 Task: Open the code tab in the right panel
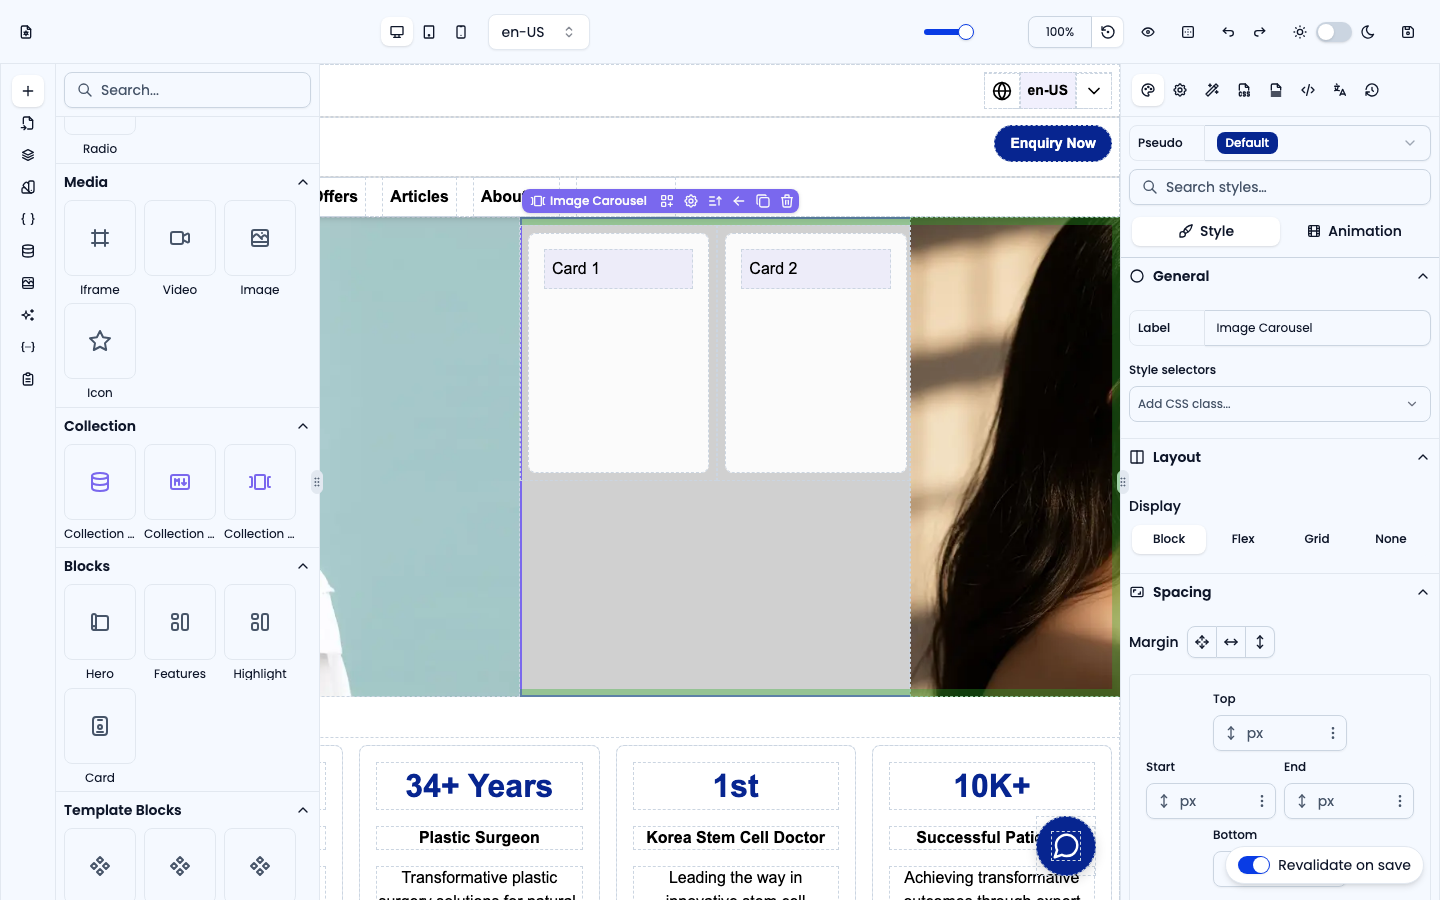[1308, 90]
